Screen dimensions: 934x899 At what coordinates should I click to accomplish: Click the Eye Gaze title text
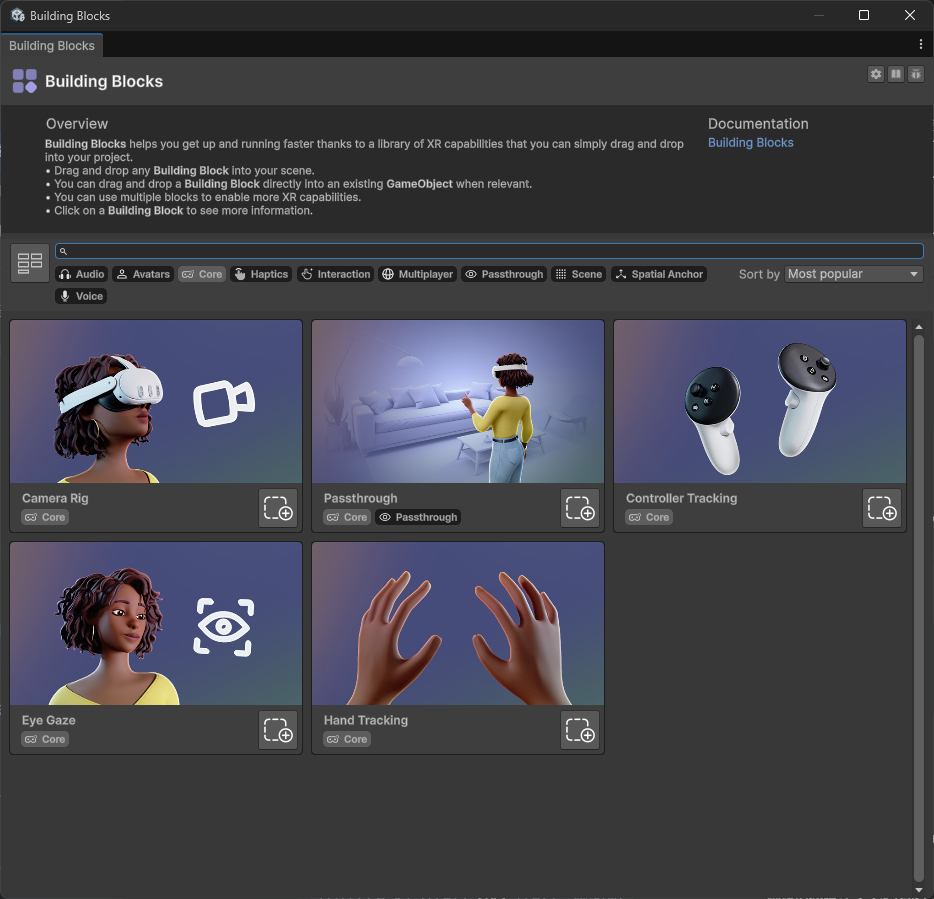[49, 720]
